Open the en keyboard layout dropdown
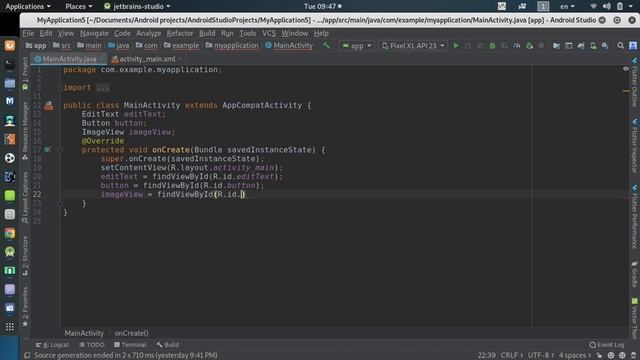The height and width of the screenshot is (360, 640). coord(567,6)
